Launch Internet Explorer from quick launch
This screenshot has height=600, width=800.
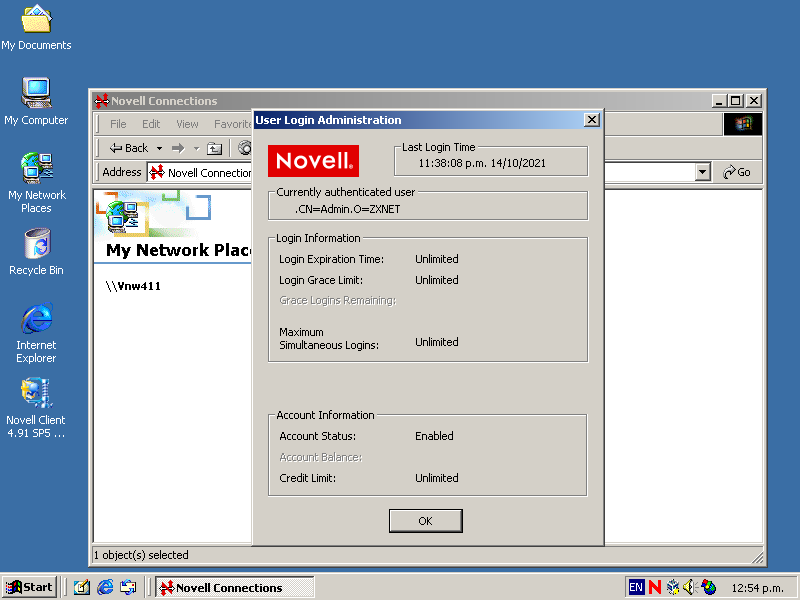point(105,588)
